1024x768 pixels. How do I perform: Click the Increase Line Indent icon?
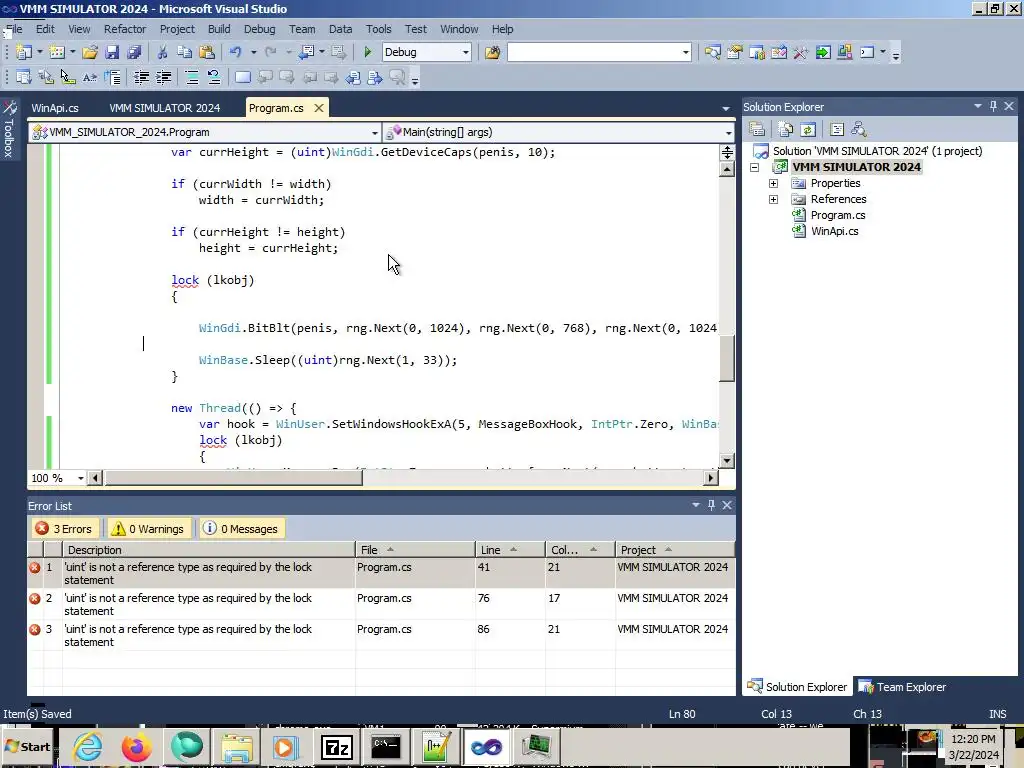point(163,78)
